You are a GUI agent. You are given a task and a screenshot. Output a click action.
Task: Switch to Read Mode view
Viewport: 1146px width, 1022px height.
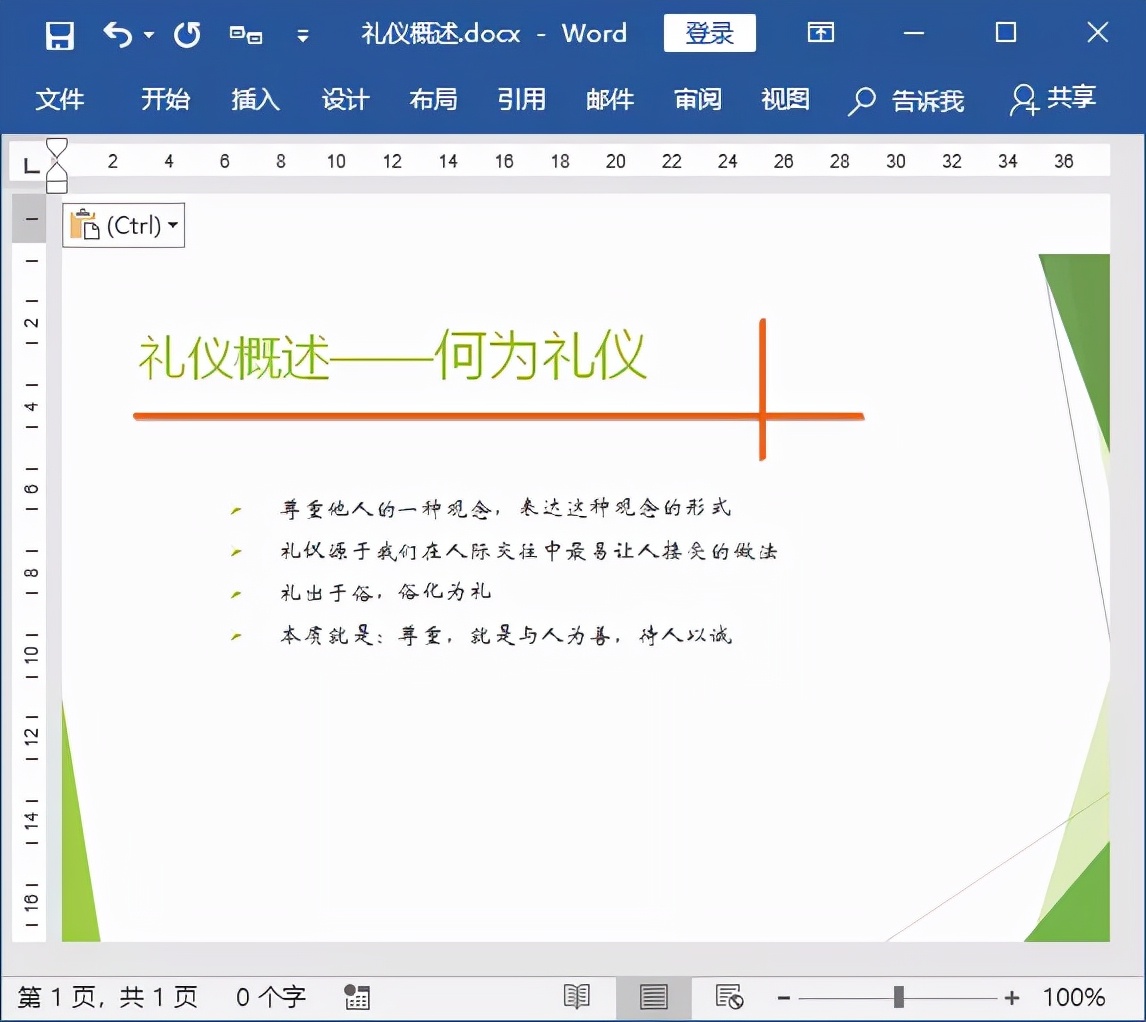[578, 997]
